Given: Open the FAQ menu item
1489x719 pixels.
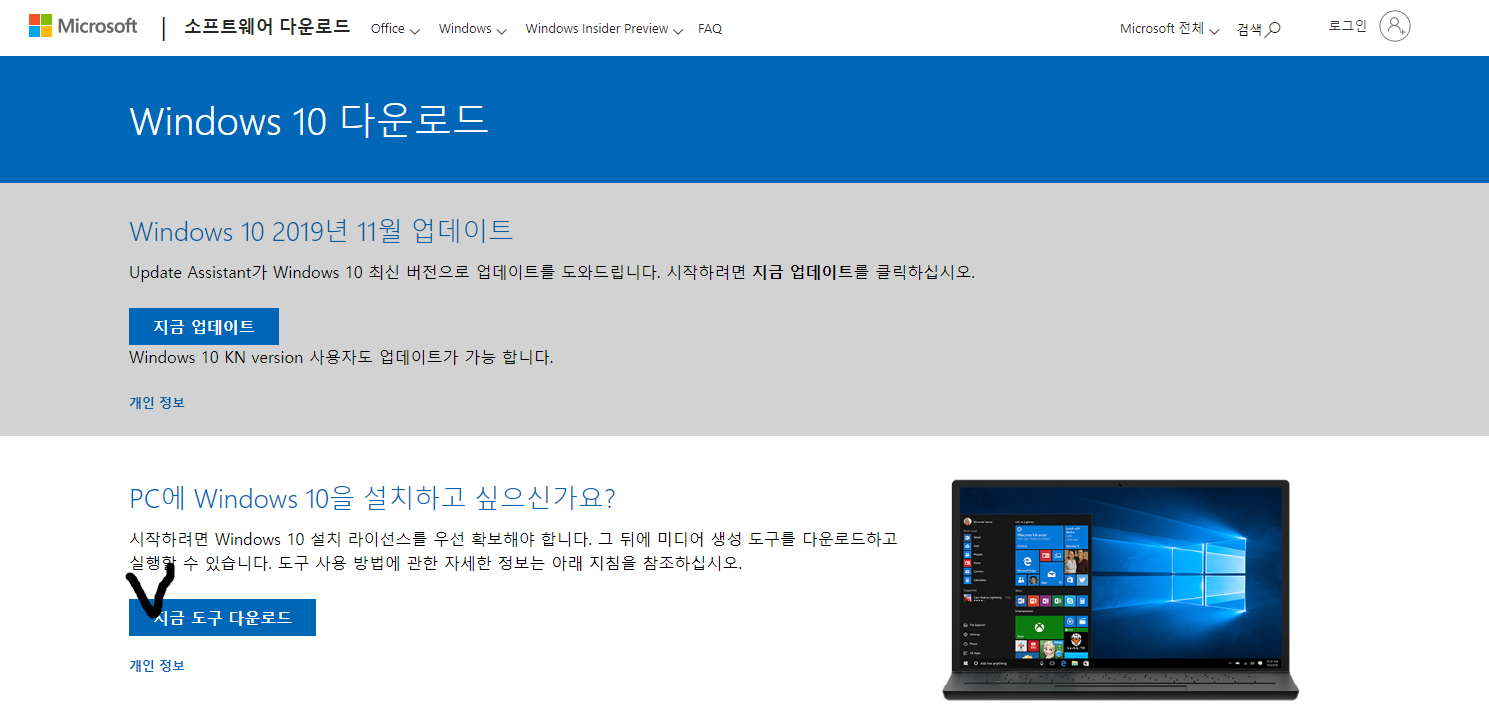Looking at the screenshot, I should tap(710, 29).
